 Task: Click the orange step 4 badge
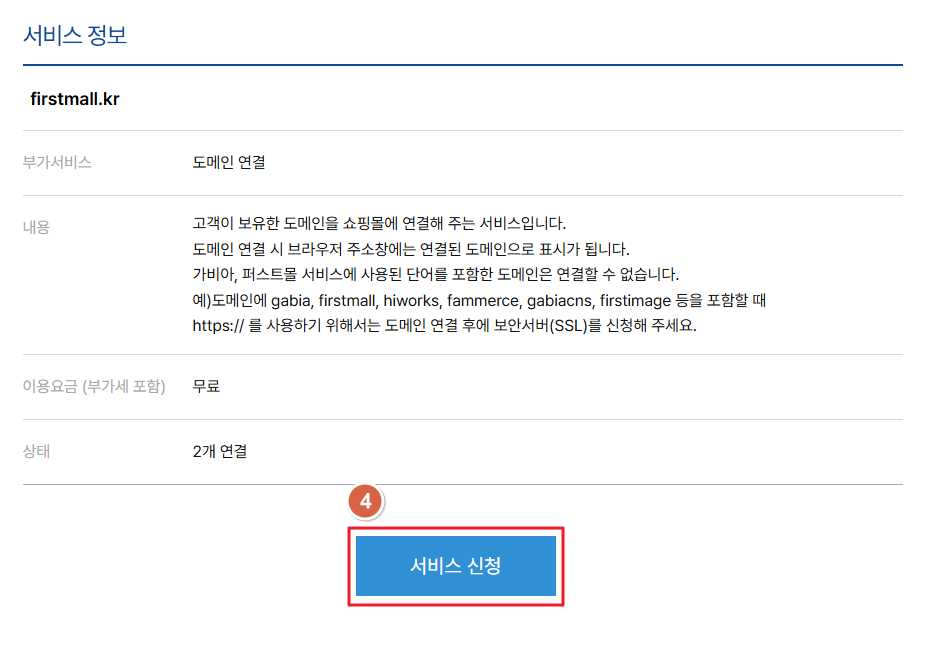(x=366, y=502)
